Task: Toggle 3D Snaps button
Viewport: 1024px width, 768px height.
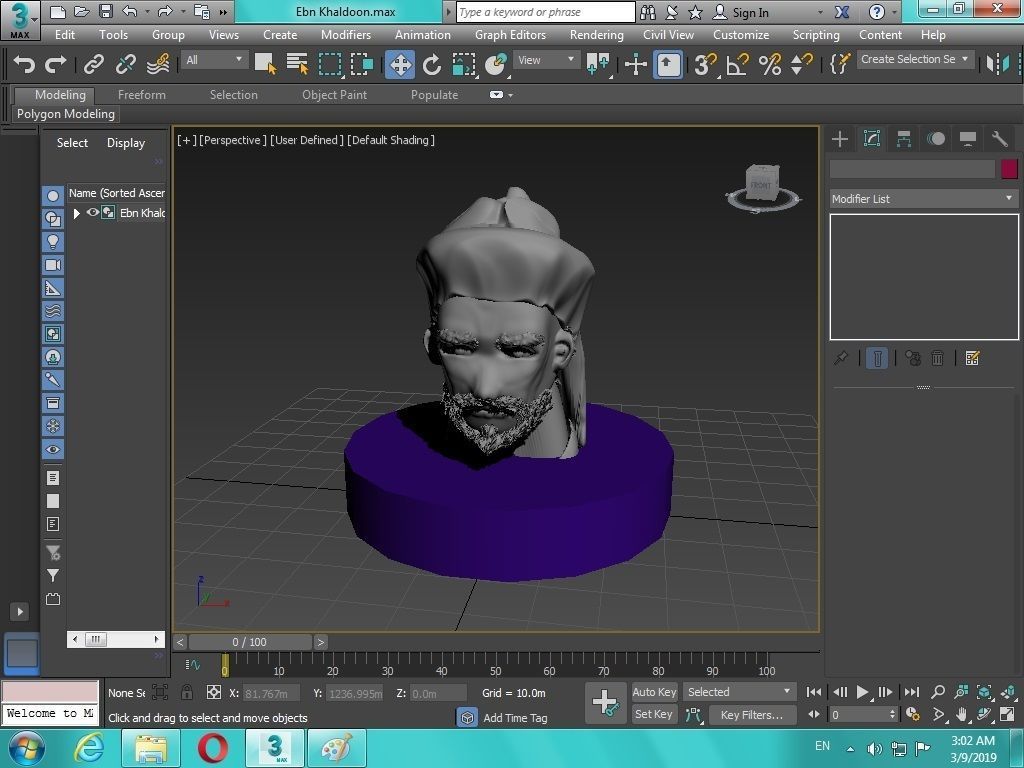Action: pos(705,64)
